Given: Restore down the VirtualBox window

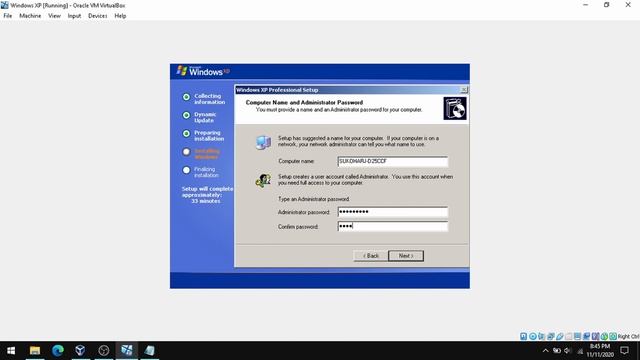Looking at the screenshot, I should (x=607, y=5).
